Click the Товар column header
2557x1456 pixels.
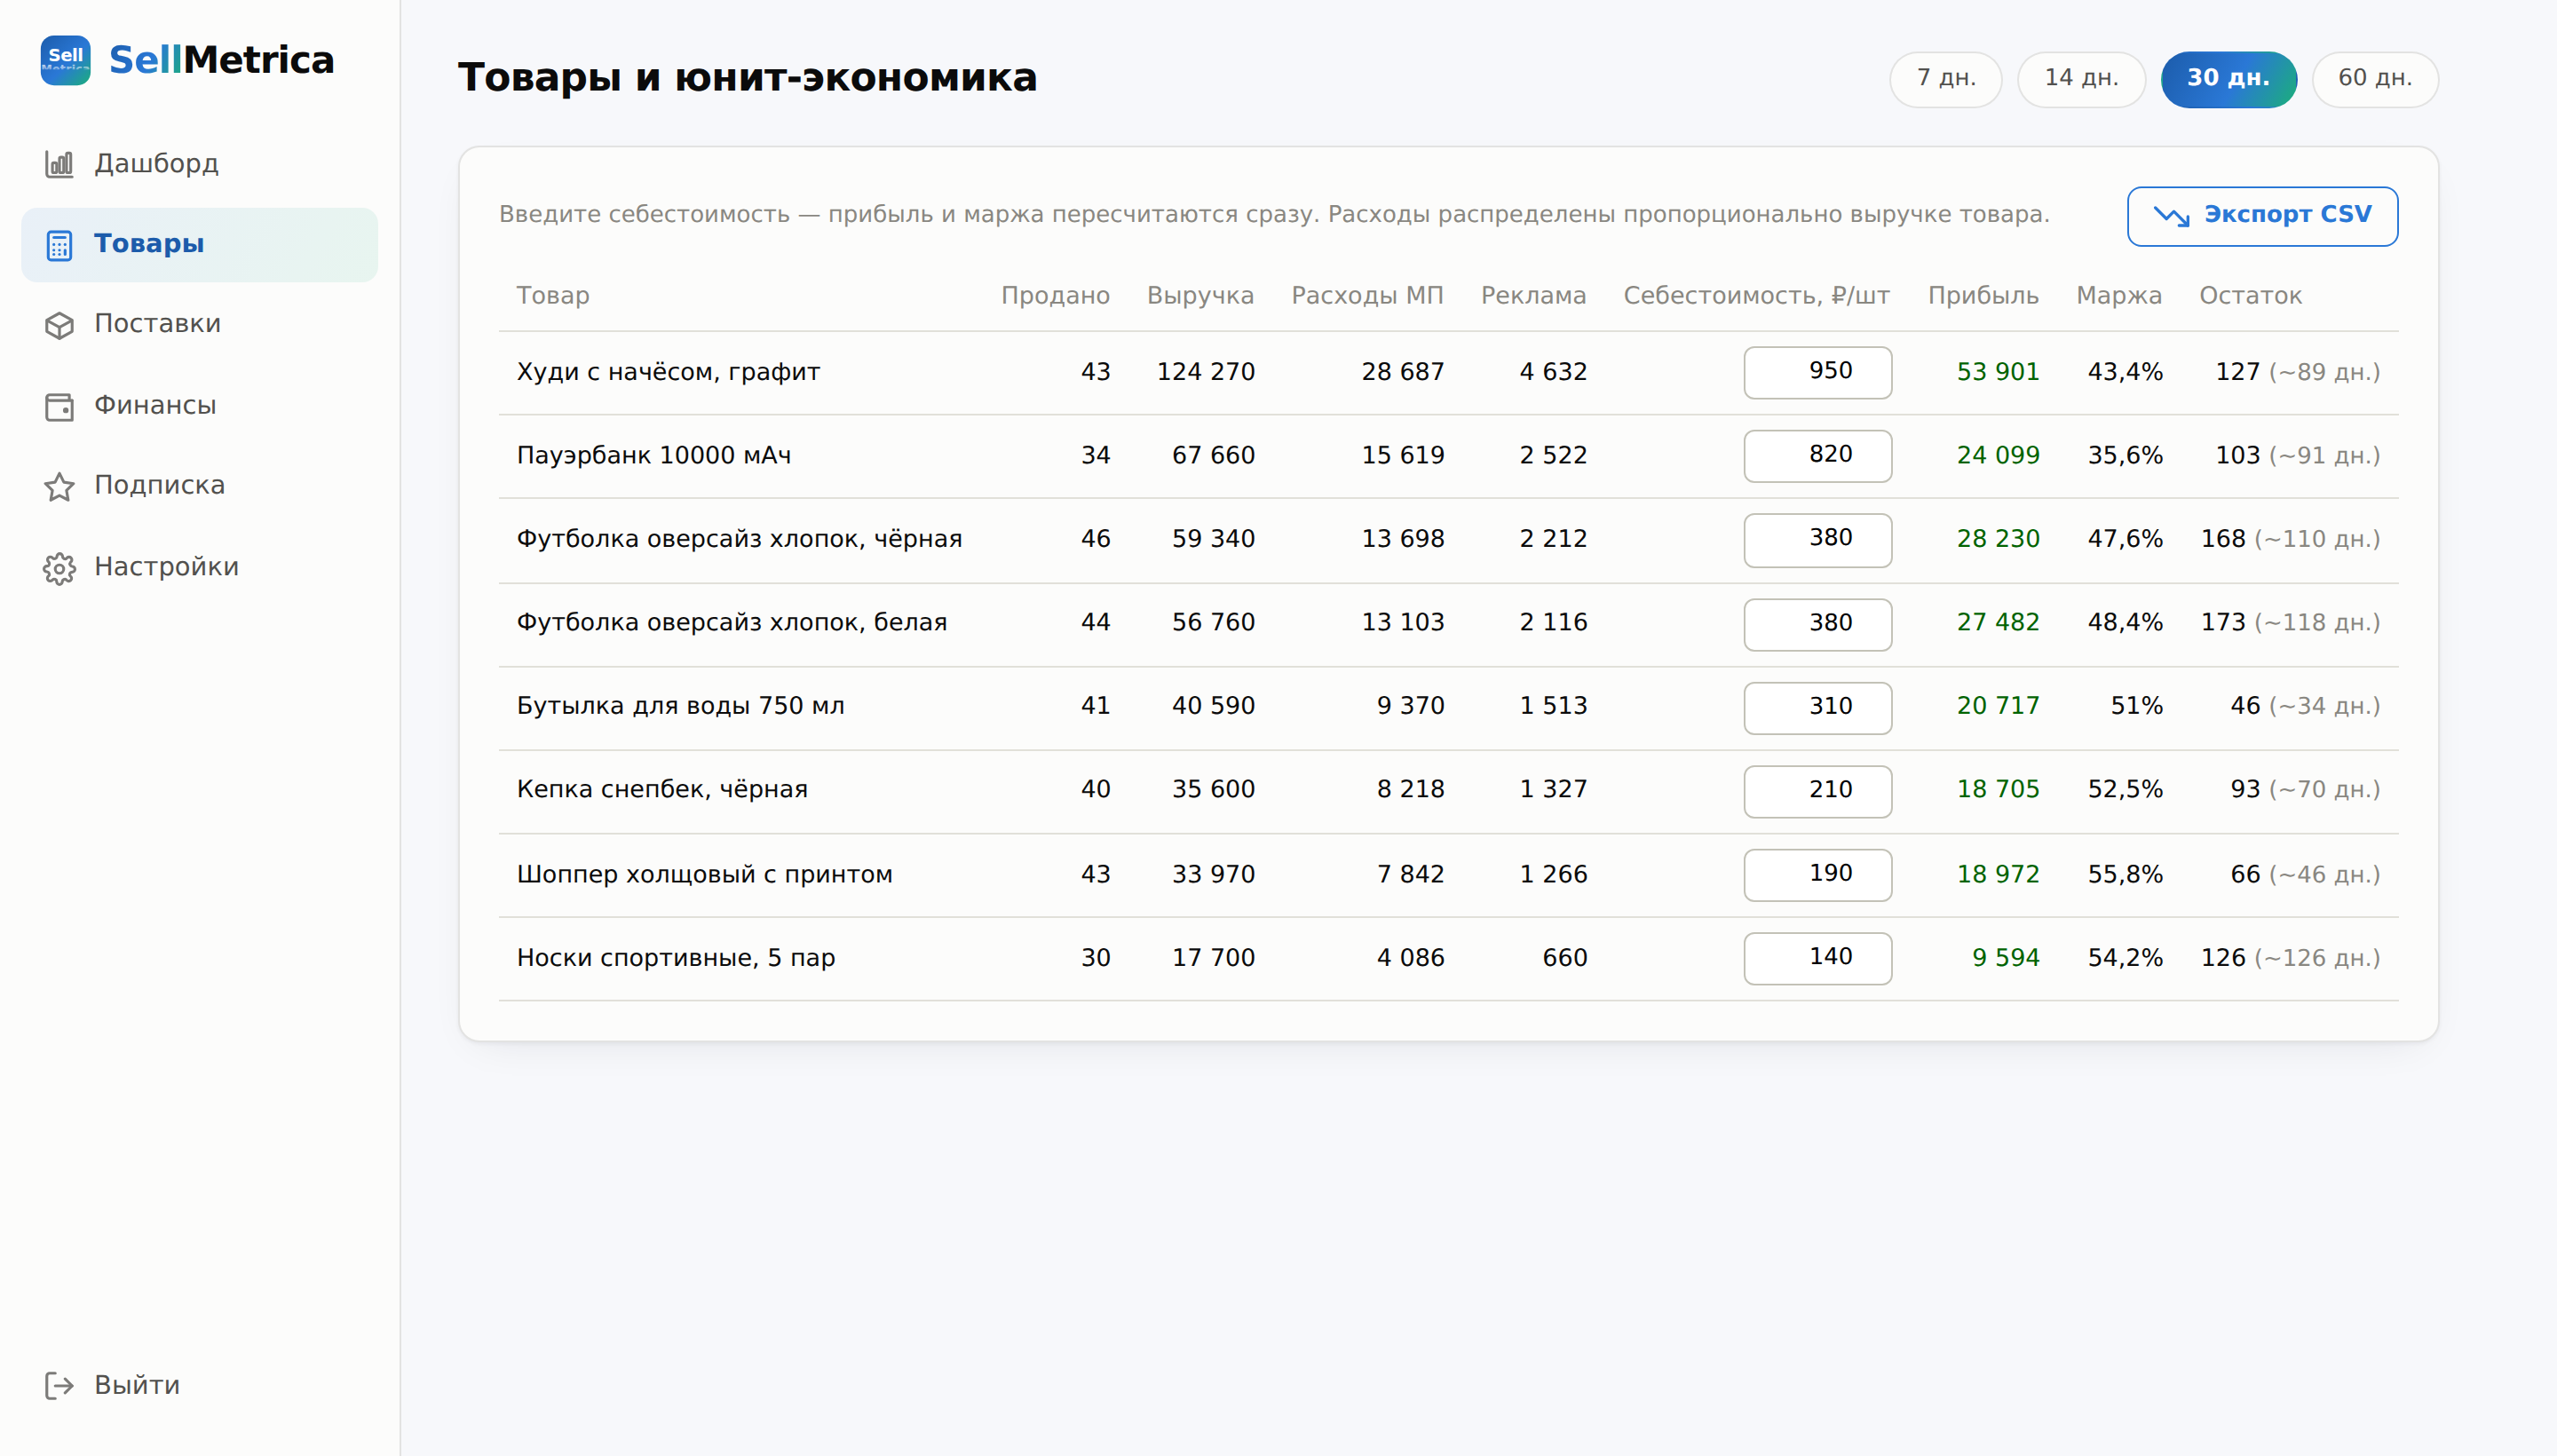coord(553,296)
